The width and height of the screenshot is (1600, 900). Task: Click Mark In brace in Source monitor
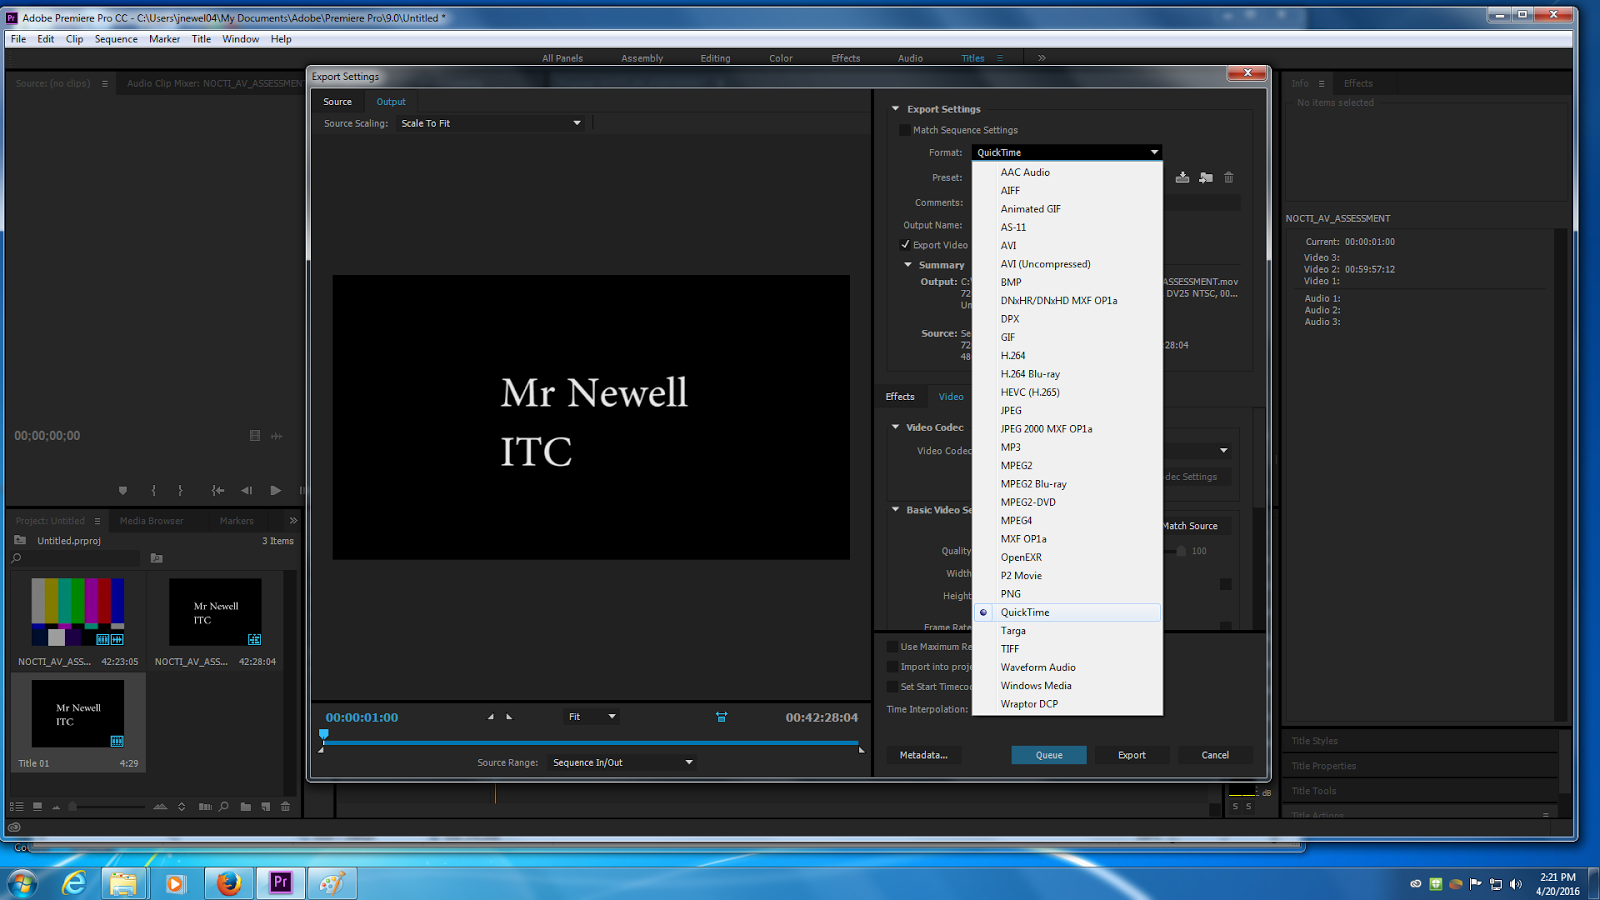[x=153, y=490]
